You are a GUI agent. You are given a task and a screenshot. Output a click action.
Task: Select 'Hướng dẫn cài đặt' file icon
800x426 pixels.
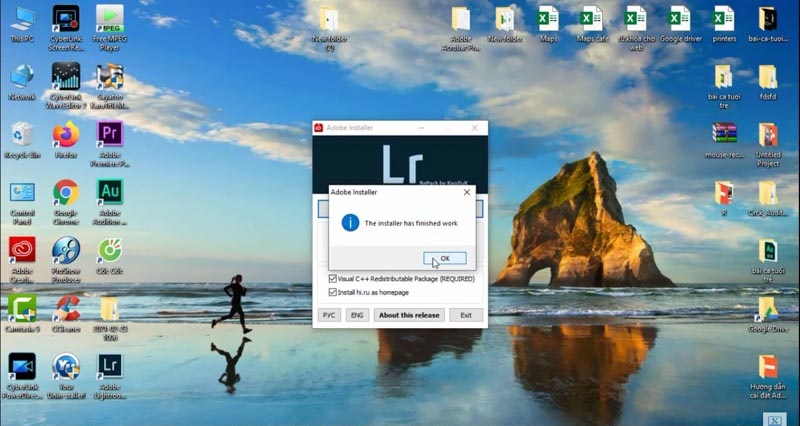[768, 377]
